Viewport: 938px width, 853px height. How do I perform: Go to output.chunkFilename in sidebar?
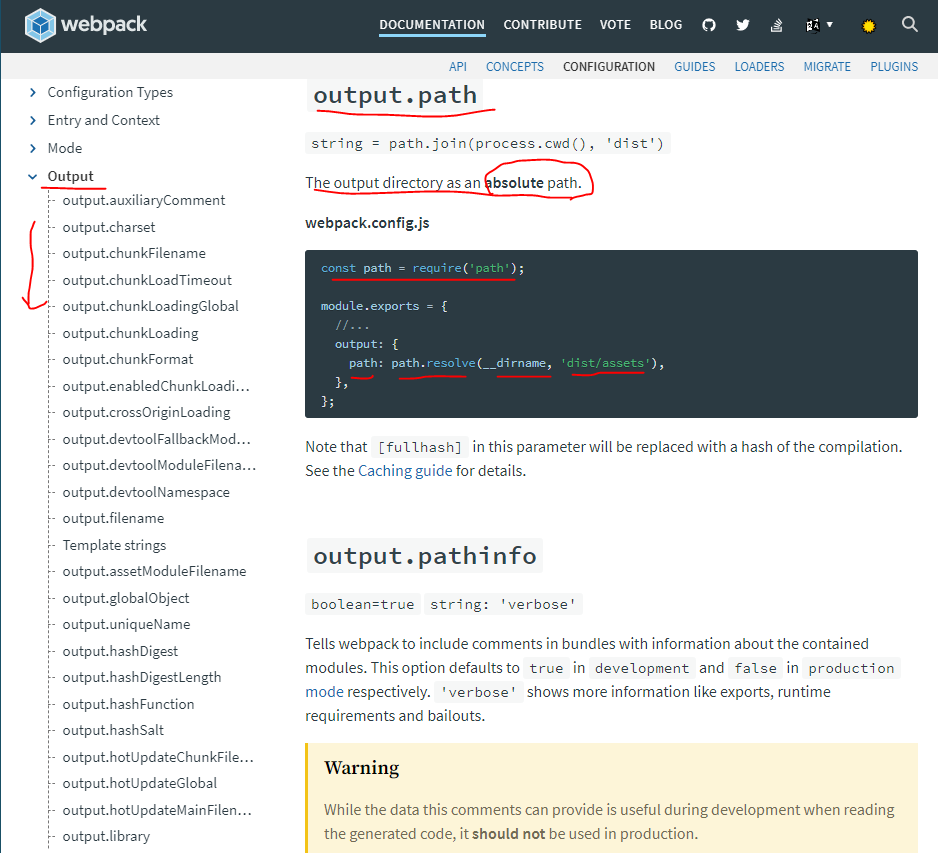(x=134, y=253)
